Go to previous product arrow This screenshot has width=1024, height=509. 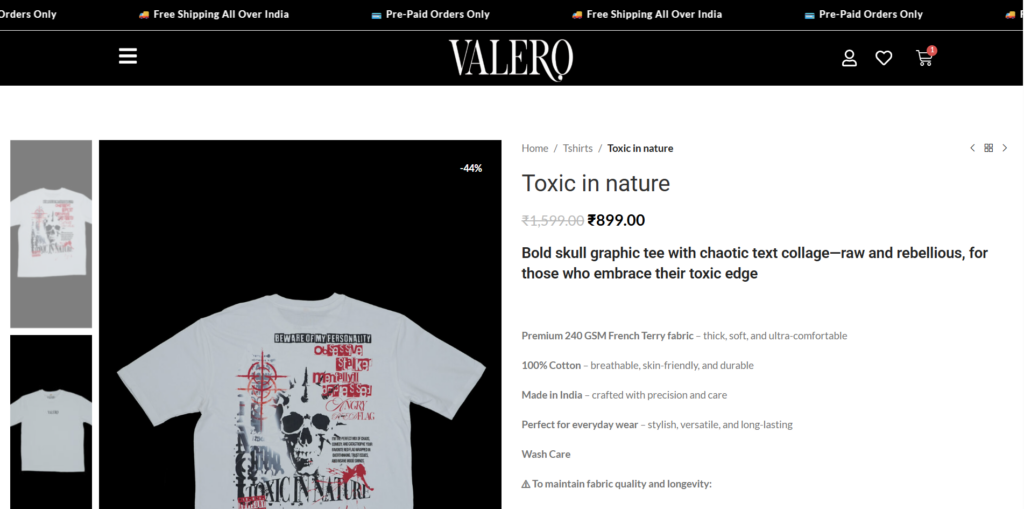coord(972,148)
